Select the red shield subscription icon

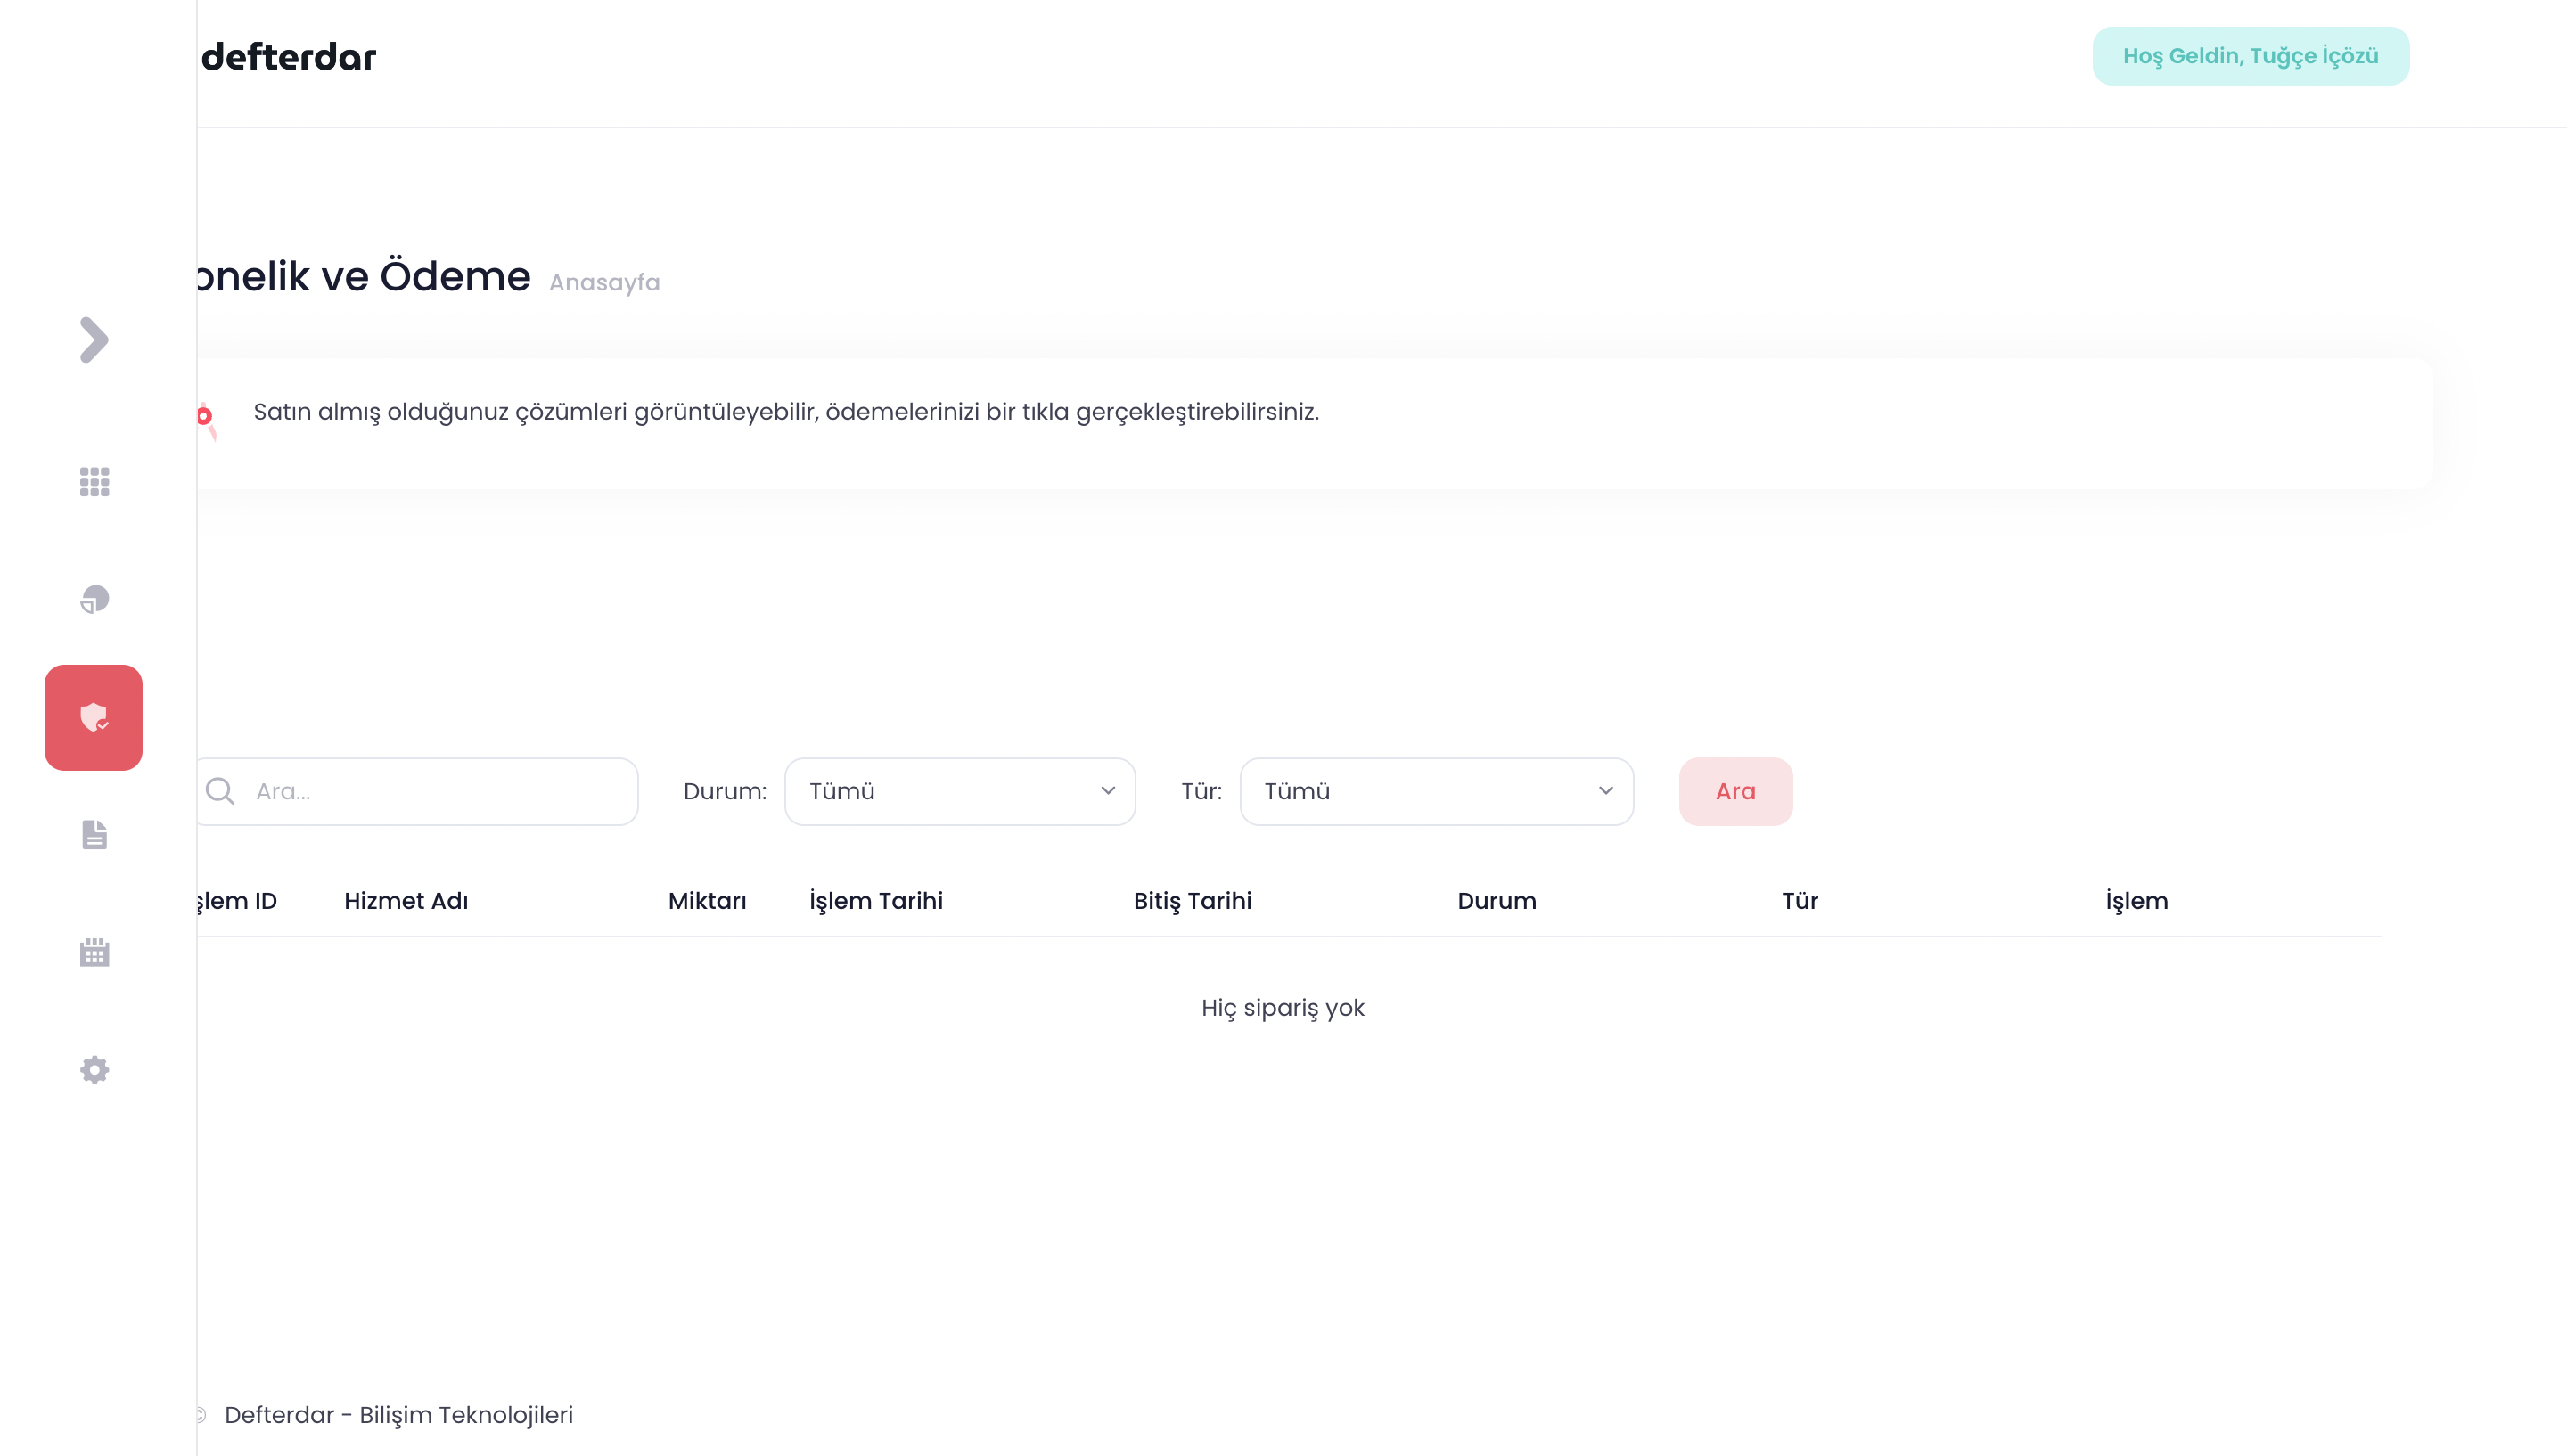(94, 718)
